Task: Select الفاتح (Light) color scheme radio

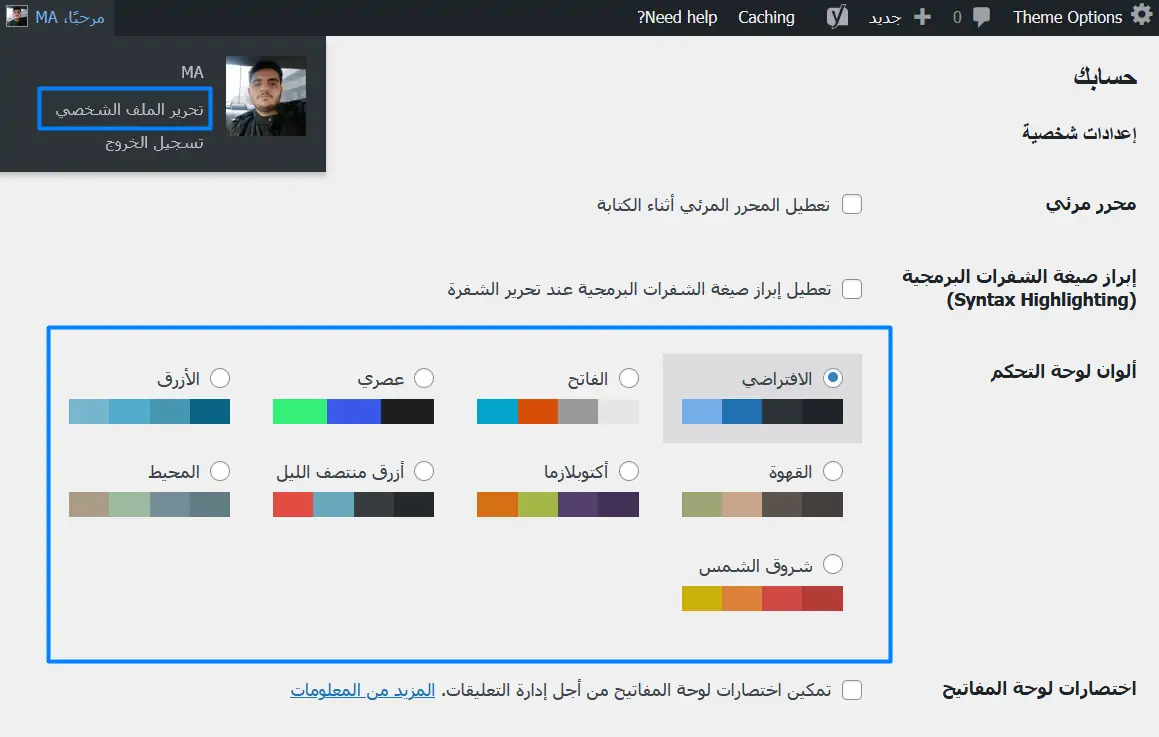Action: (x=628, y=378)
